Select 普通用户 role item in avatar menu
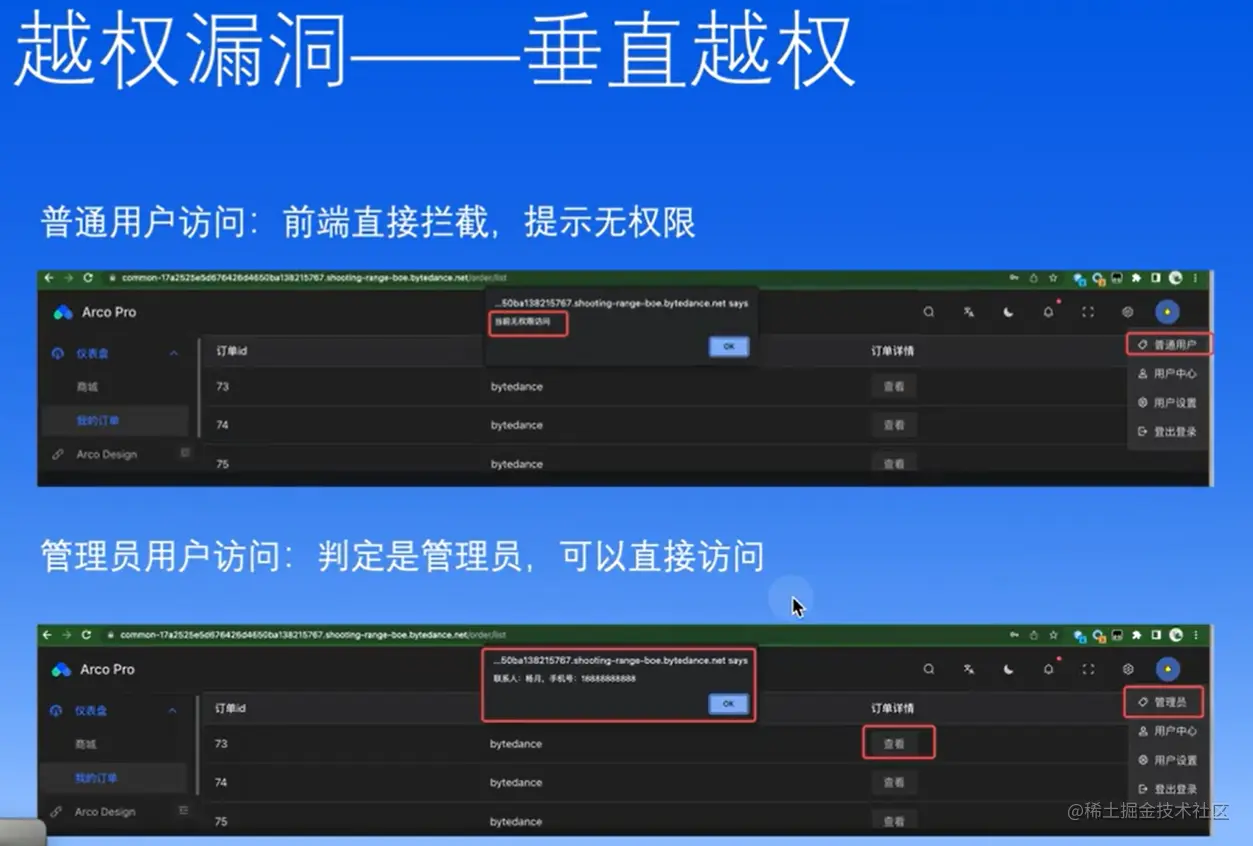The width and height of the screenshot is (1253, 846). (1168, 344)
